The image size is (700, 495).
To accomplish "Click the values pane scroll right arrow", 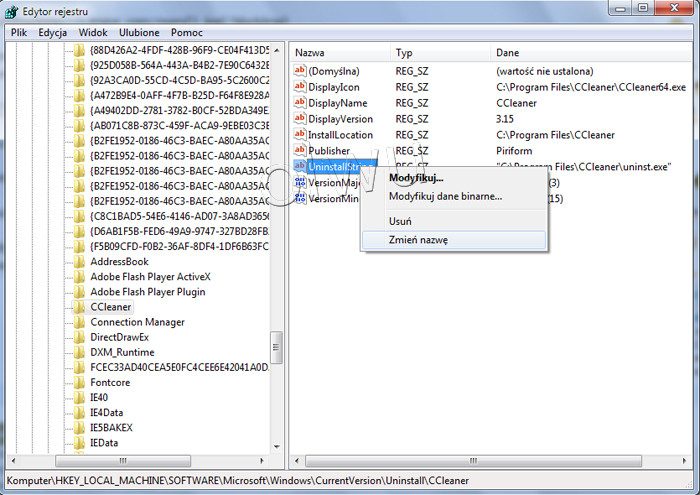I will [x=684, y=461].
